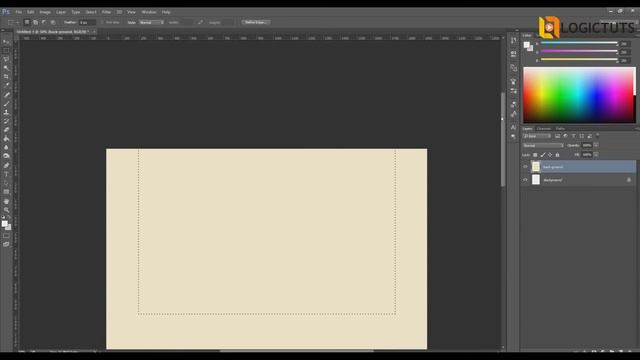Select the Brush tool
The height and width of the screenshot is (360, 640).
pyautogui.click(x=6, y=103)
